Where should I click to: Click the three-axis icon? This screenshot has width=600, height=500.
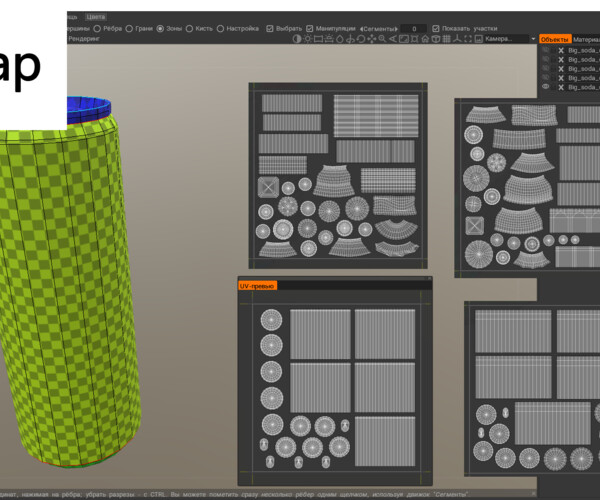coord(457,39)
